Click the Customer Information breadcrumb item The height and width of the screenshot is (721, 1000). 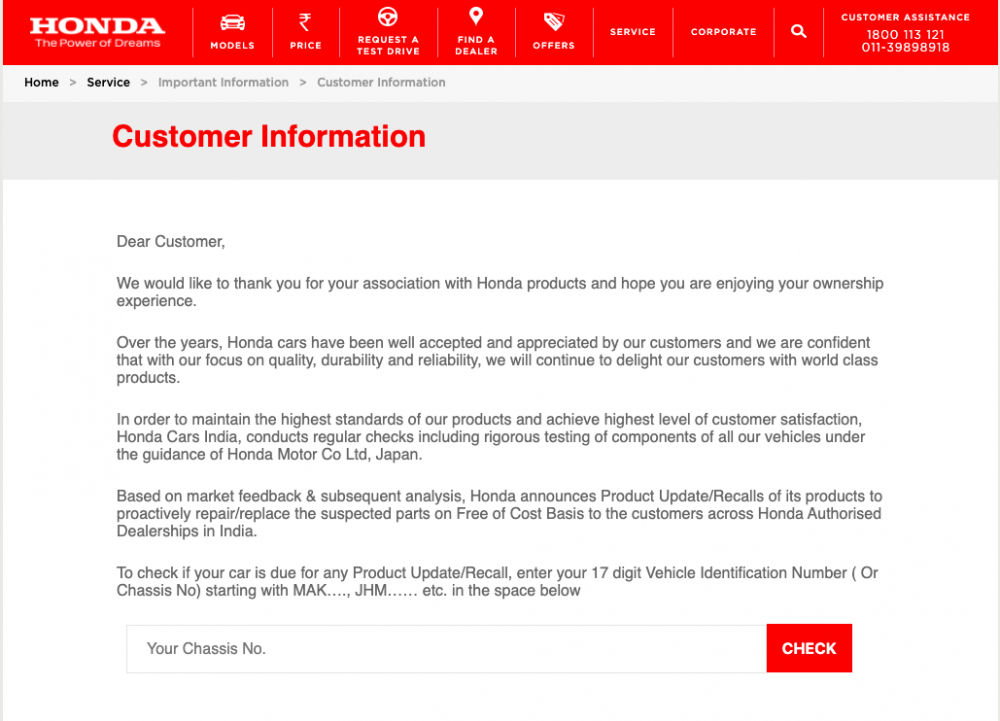tap(381, 82)
